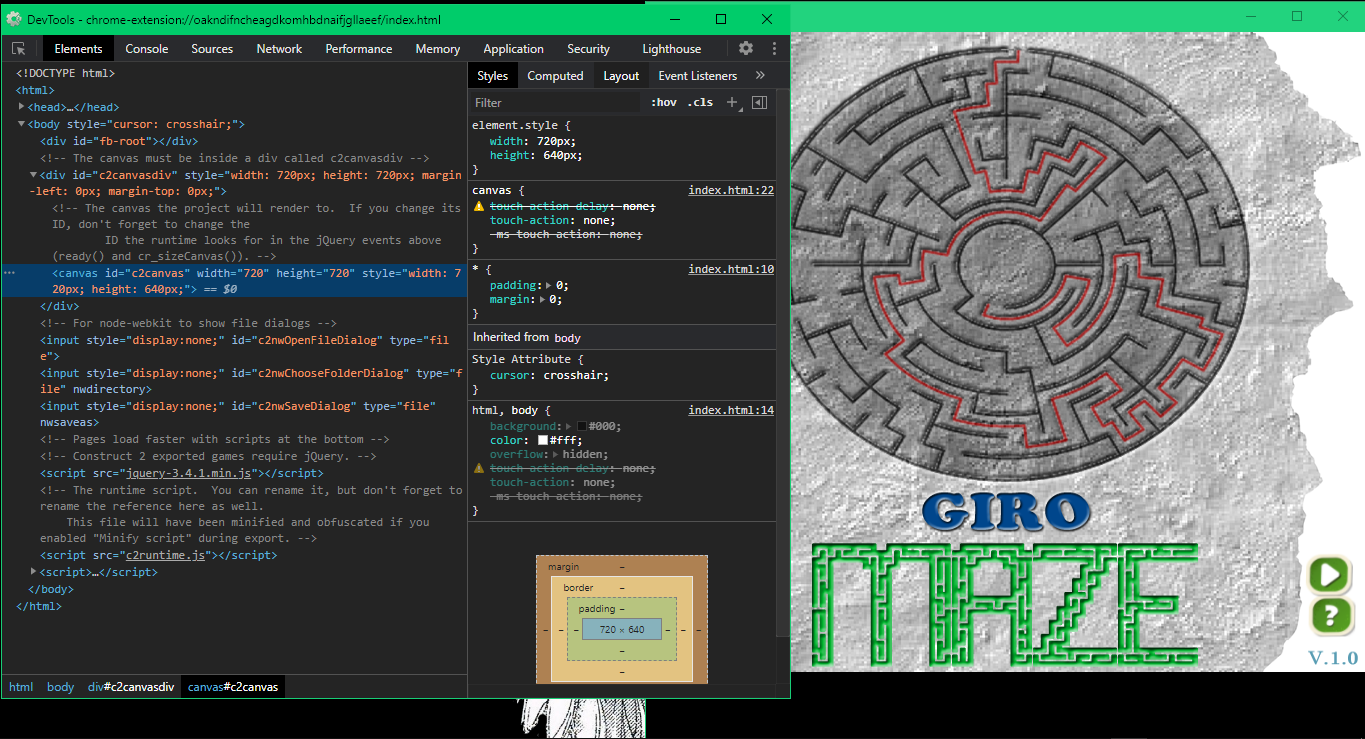Focus the styles Filter input field
The width and height of the screenshot is (1365, 739).
click(555, 102)
